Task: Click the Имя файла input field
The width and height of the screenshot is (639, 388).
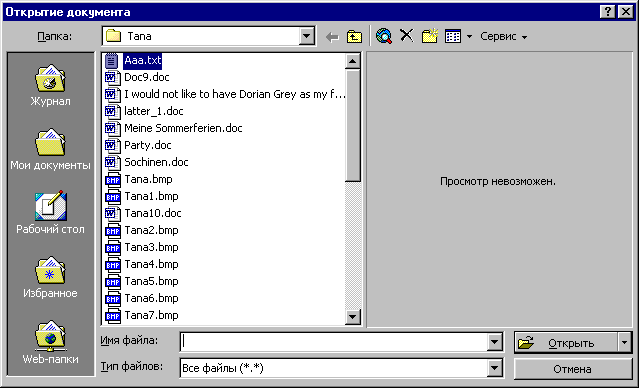Action: point(334,342)
